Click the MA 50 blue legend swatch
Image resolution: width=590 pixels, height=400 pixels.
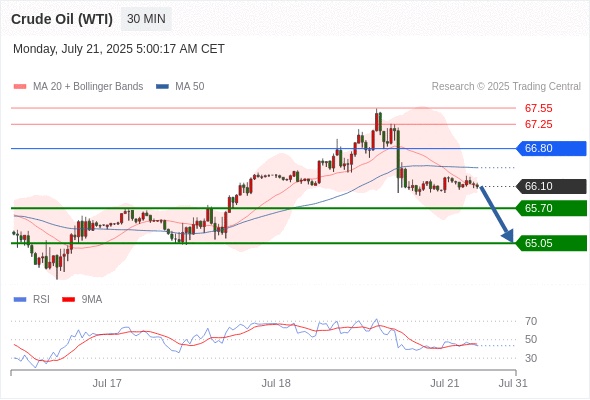pyautogui.click(x=162, y=87)
